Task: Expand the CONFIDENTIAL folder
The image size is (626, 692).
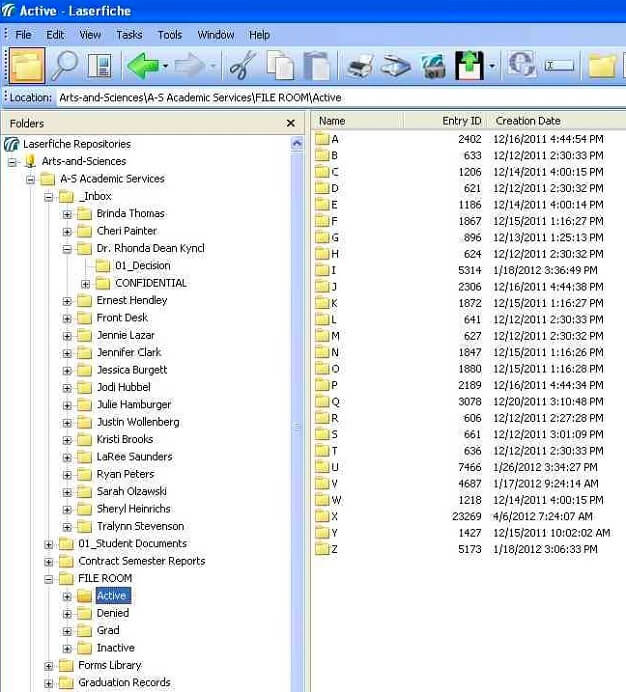Action: tap(86, 284)
